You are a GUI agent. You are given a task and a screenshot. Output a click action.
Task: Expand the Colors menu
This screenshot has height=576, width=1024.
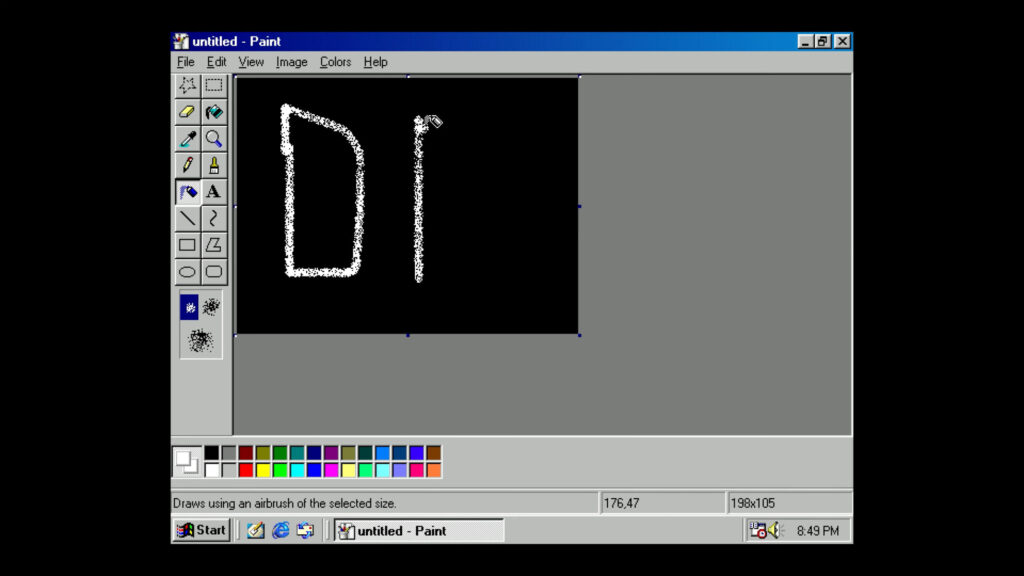[335, 62]
